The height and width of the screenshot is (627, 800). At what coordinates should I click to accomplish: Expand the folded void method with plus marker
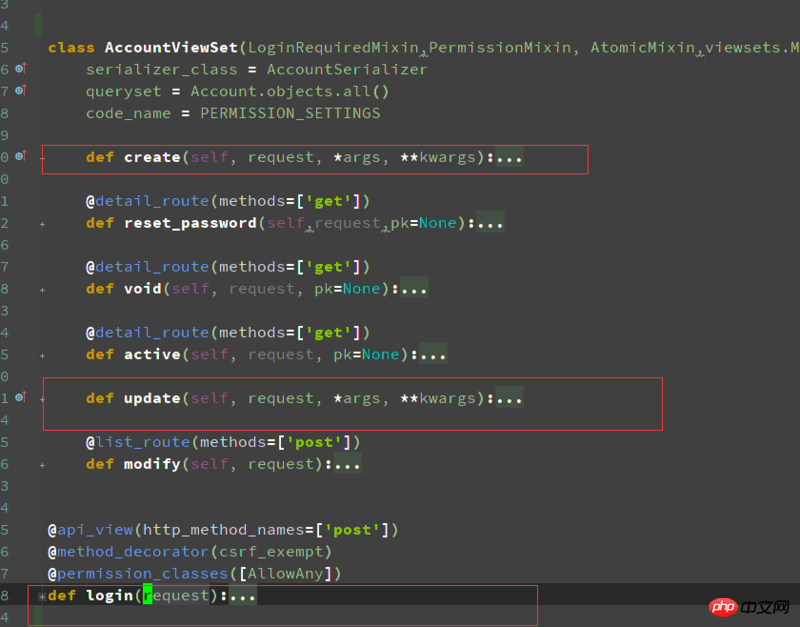pos(42,290)
